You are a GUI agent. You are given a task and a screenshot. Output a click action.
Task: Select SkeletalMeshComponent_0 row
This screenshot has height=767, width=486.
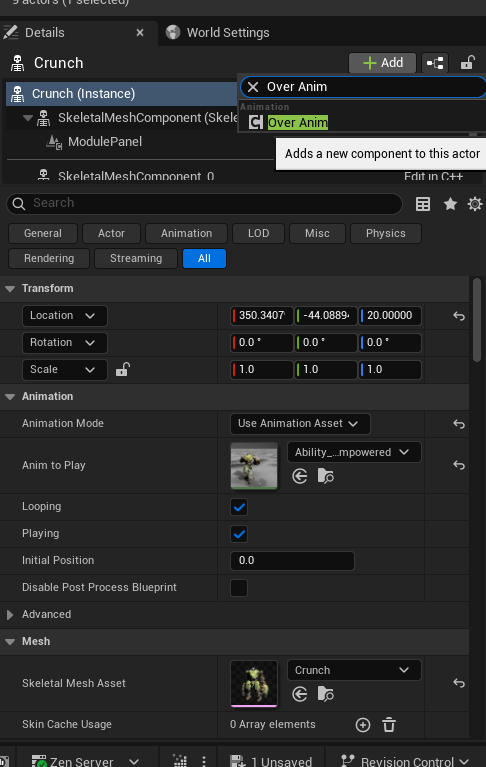click(x=136, y=176)
